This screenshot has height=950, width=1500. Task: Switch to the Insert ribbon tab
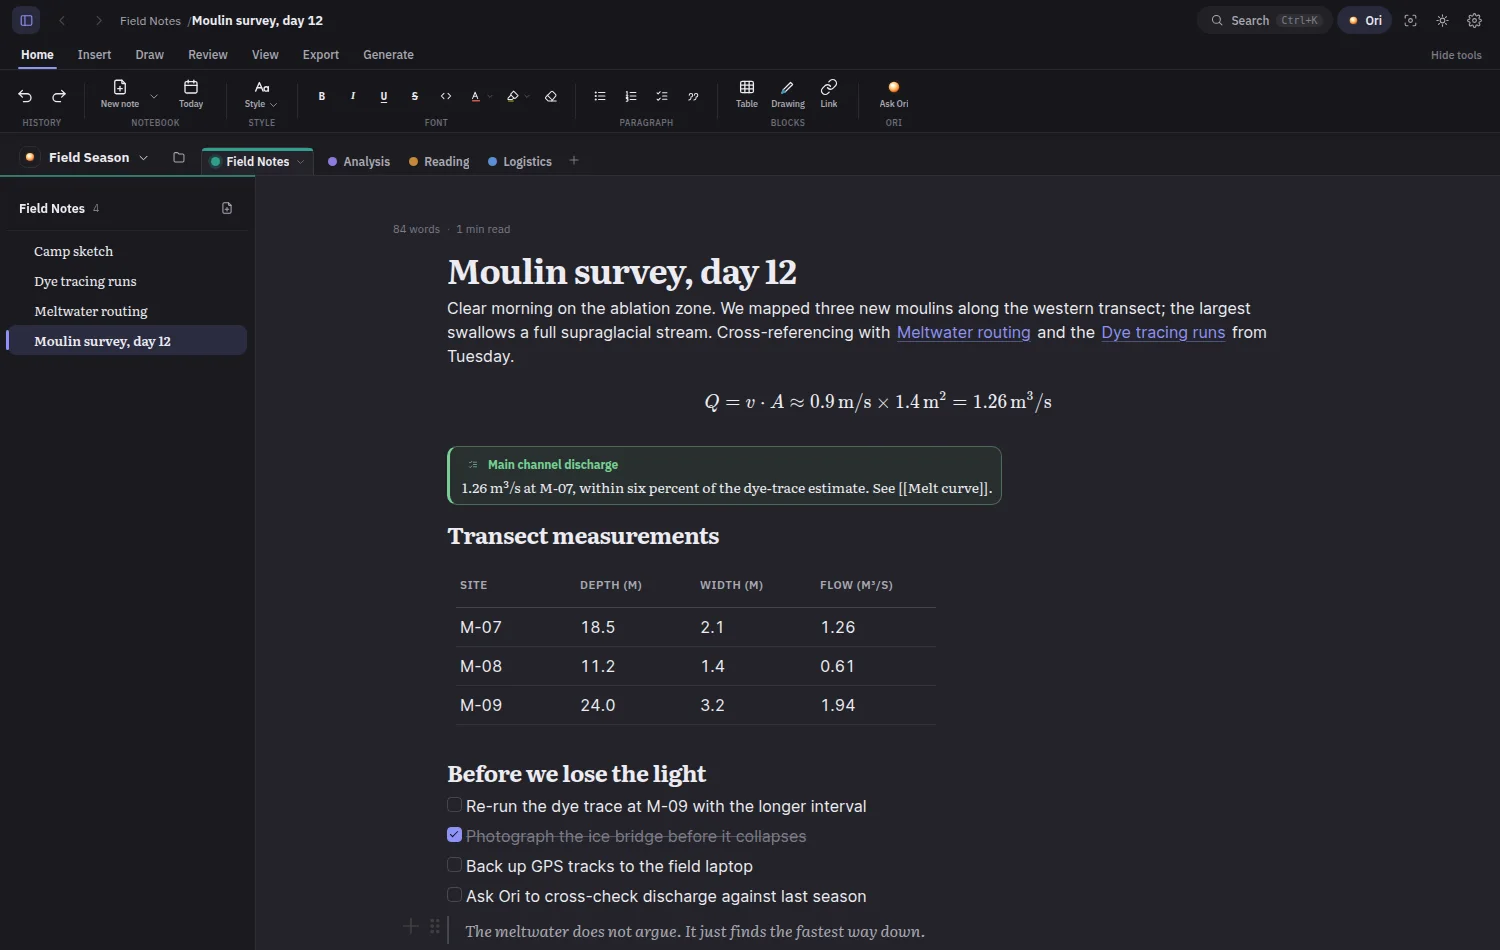[x=94, y=55]
